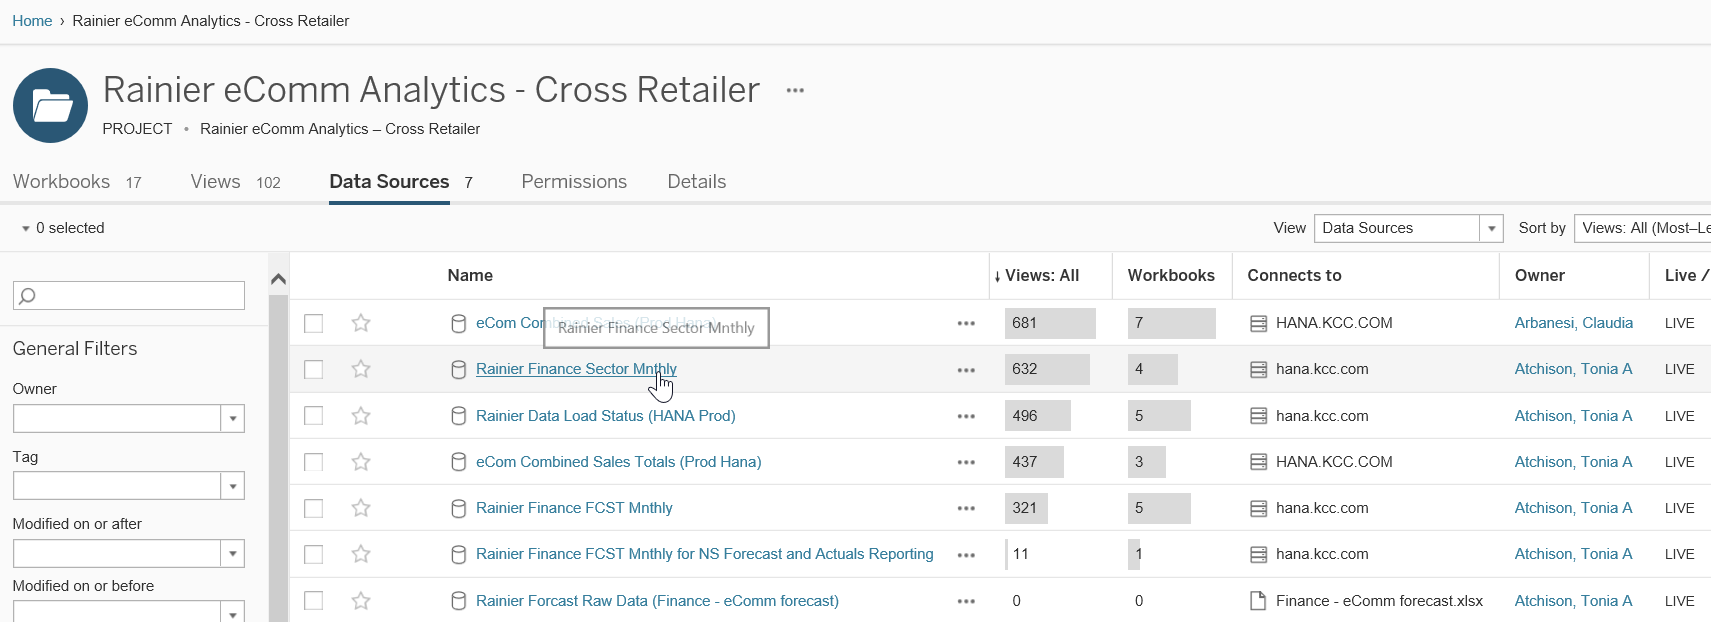The image size is (1711, 622).
Task: Open actions menu for Rainier Finance Sector Mnthly
Action: [x=965, y=370]
